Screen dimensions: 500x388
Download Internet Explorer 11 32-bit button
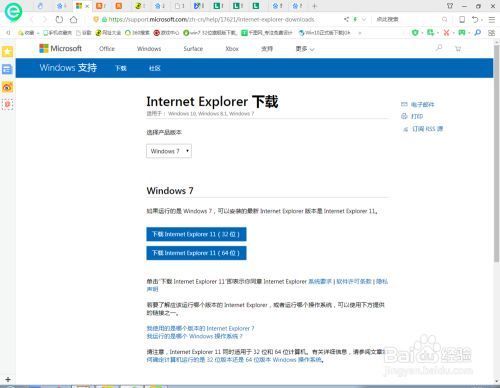pyautogui.click(x=196, y=234)
